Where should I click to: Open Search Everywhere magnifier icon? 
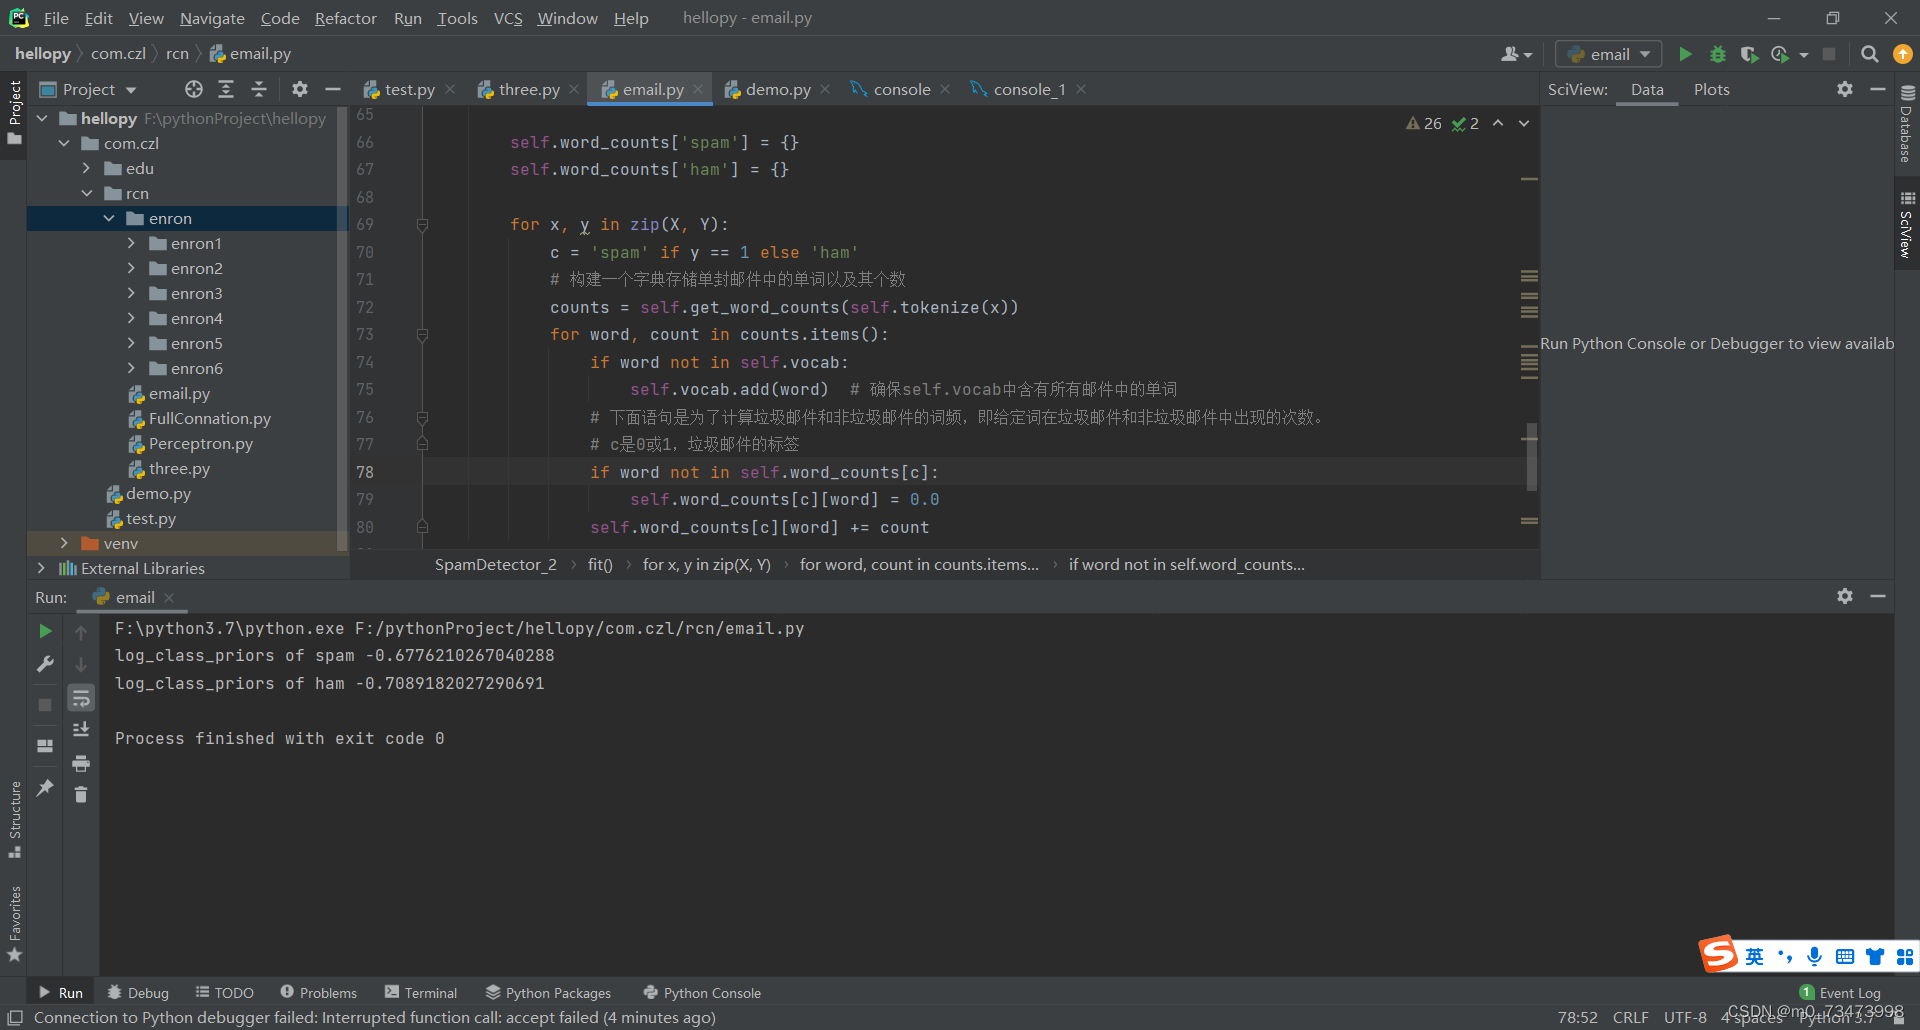[x=1869, y=54]
